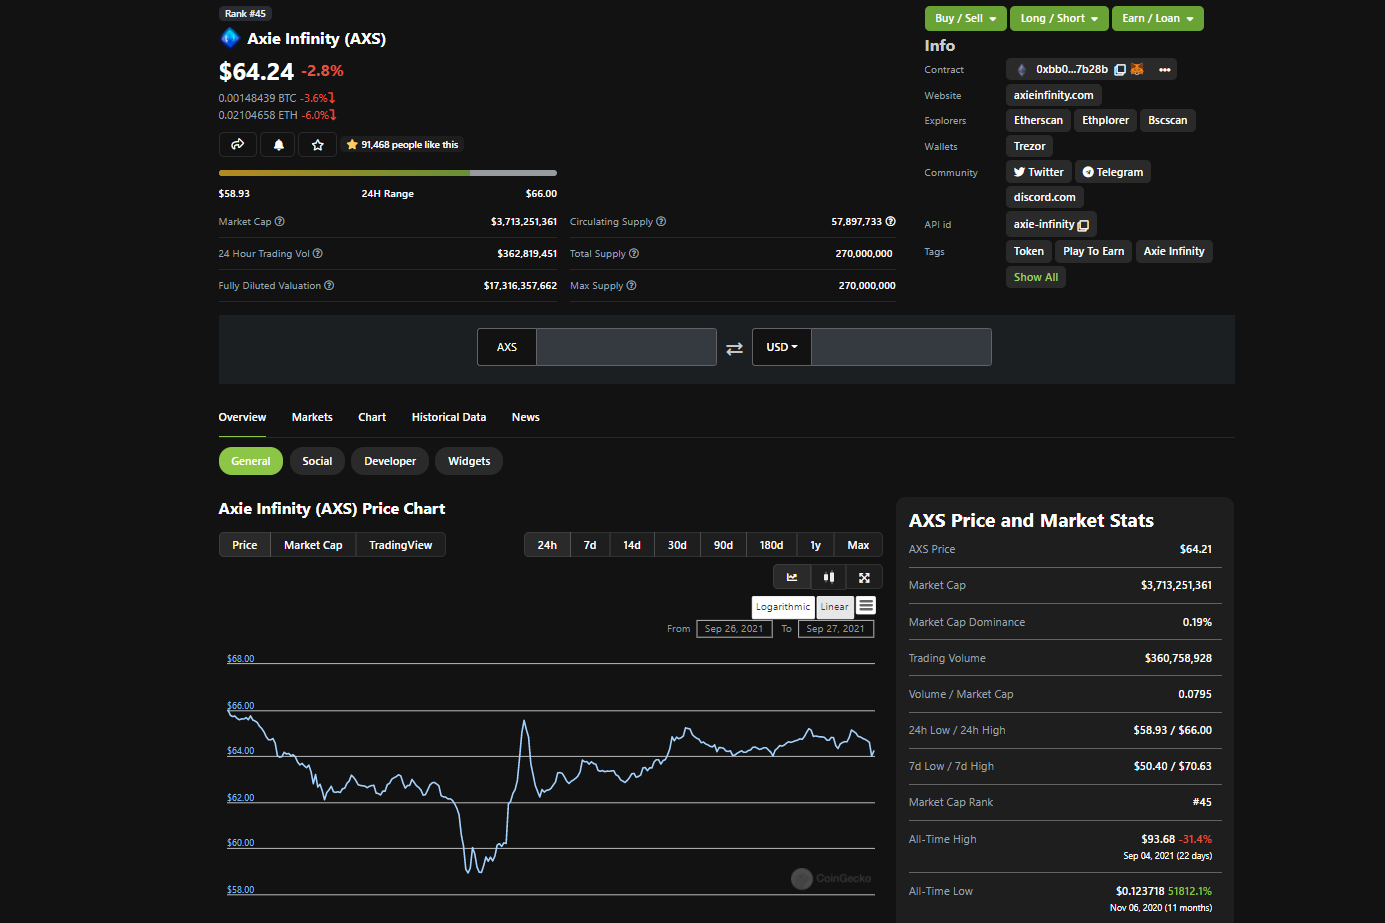Viewport: 1385px width, 923px height.
Task: Switch to line chart icon
Action: [792, 577]
